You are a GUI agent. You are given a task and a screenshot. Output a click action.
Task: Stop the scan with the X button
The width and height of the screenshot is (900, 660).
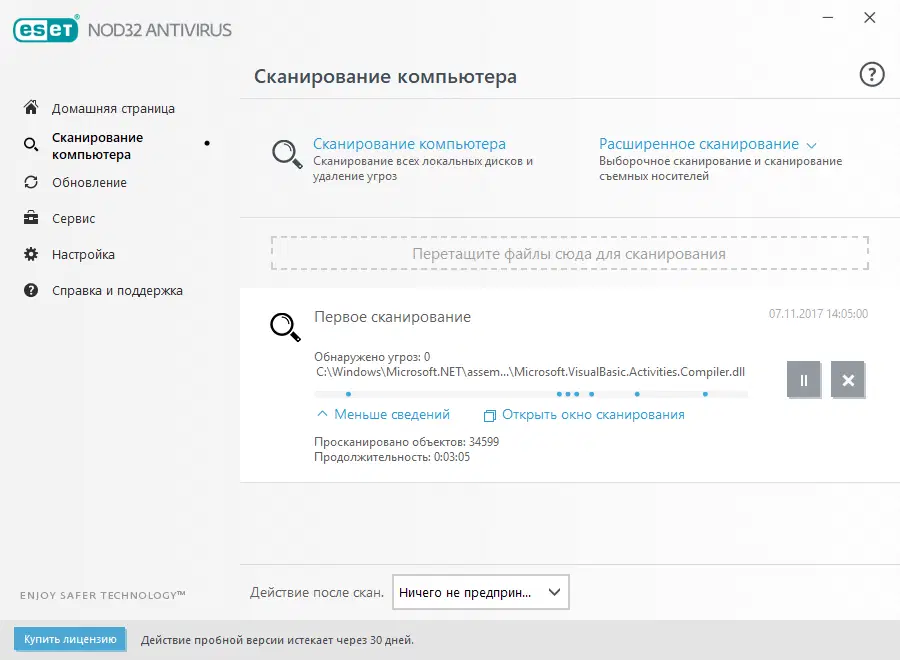(848, 380)
